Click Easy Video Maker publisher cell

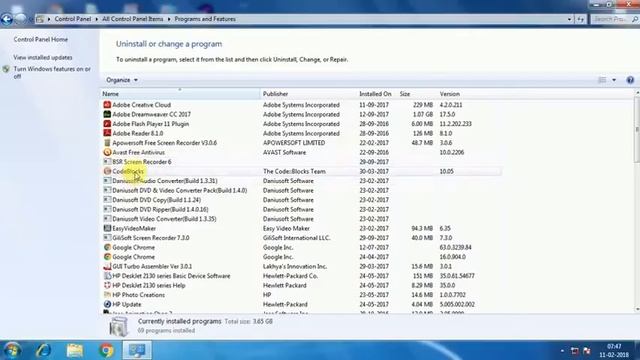(x=286, y=228)
